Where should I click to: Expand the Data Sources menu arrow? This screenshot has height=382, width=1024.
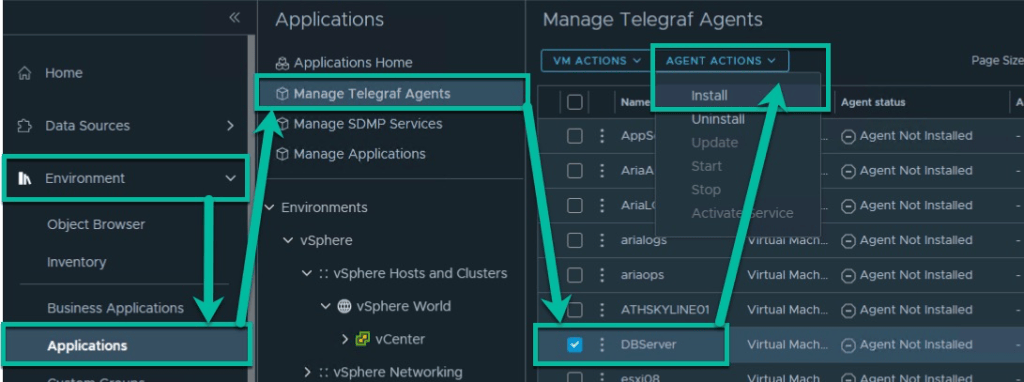pyautogui.click(x=230, y=125)
